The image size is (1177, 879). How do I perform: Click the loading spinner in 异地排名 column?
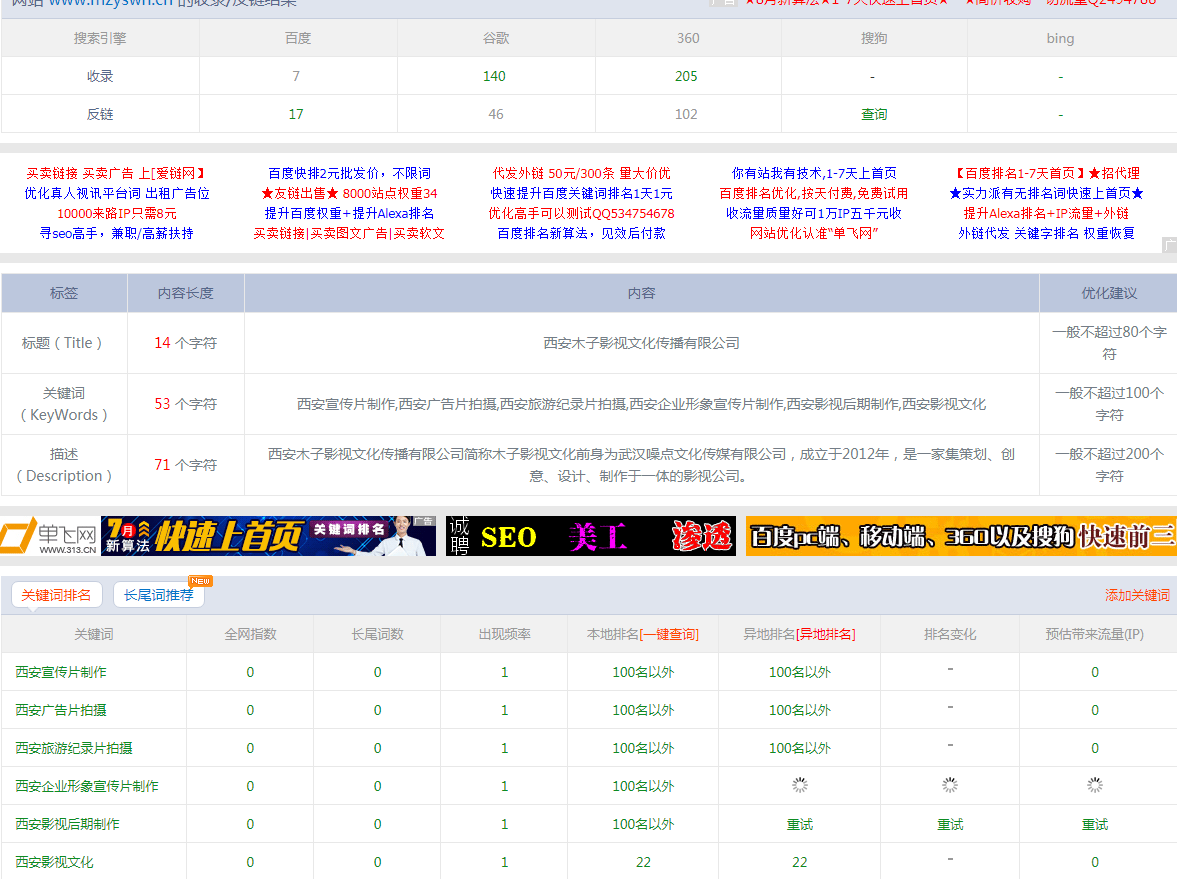[799, 786]
